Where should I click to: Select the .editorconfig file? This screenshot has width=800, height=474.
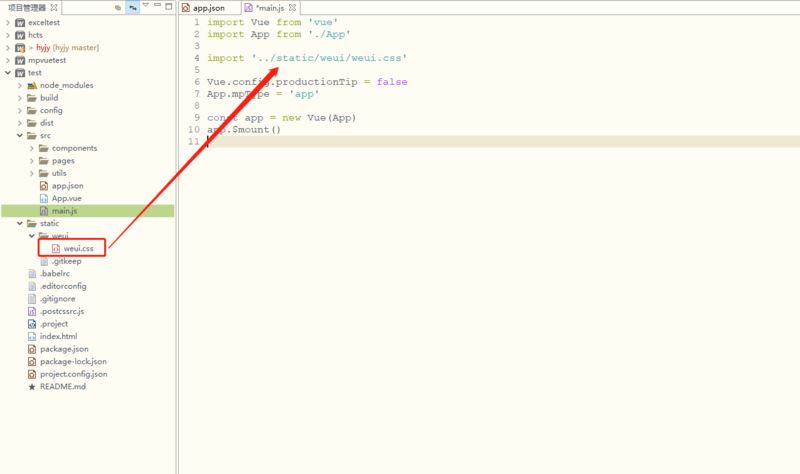63,286
